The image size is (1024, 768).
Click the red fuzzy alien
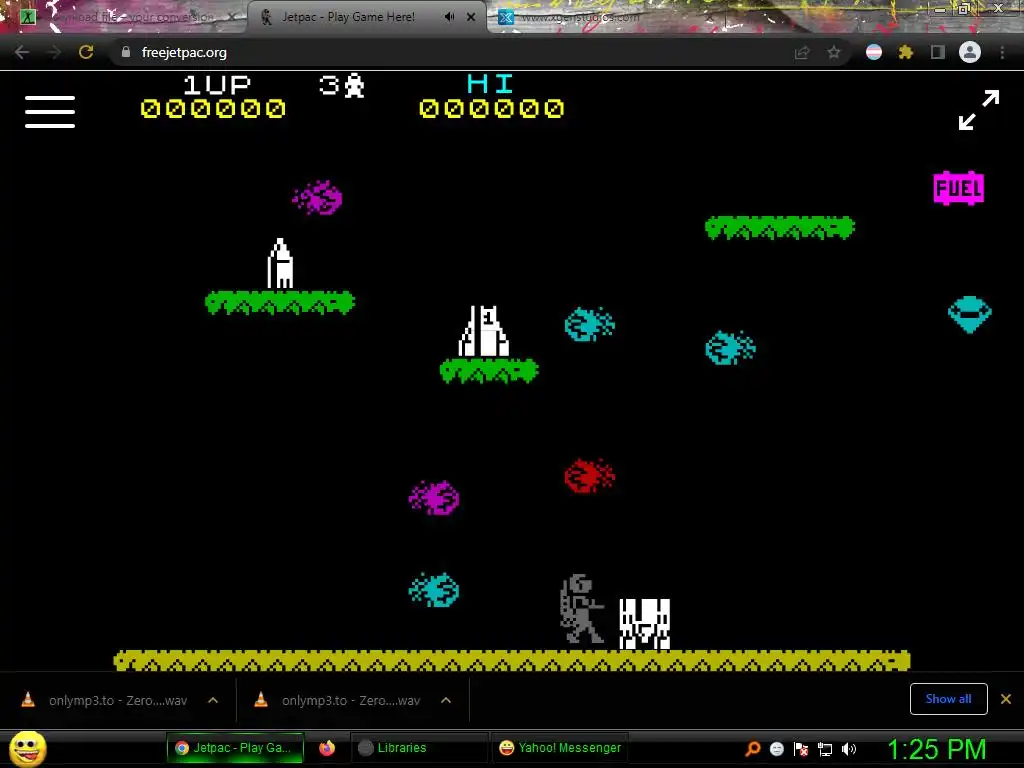tap(589, 475)
